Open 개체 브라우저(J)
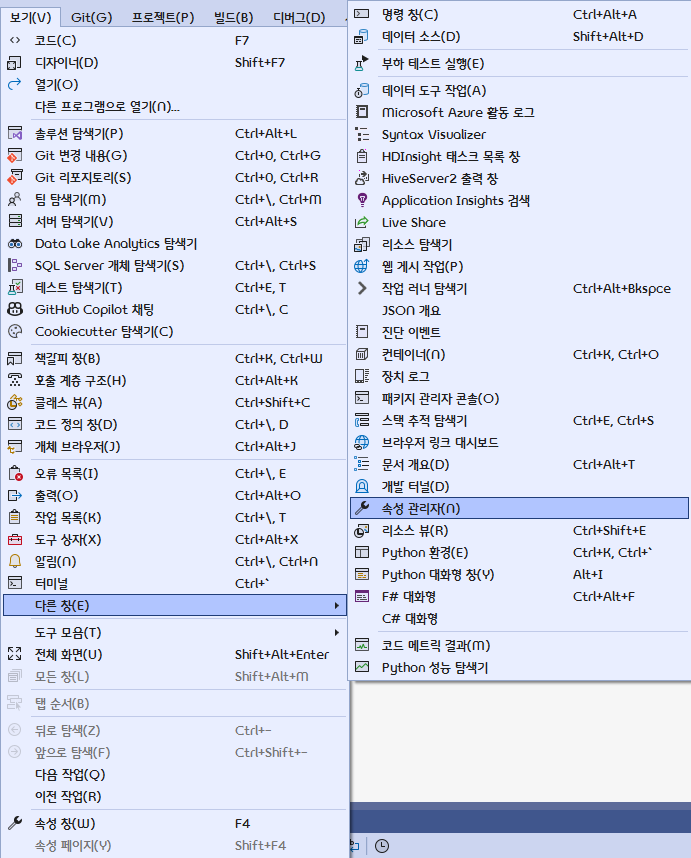 point(175,447)
